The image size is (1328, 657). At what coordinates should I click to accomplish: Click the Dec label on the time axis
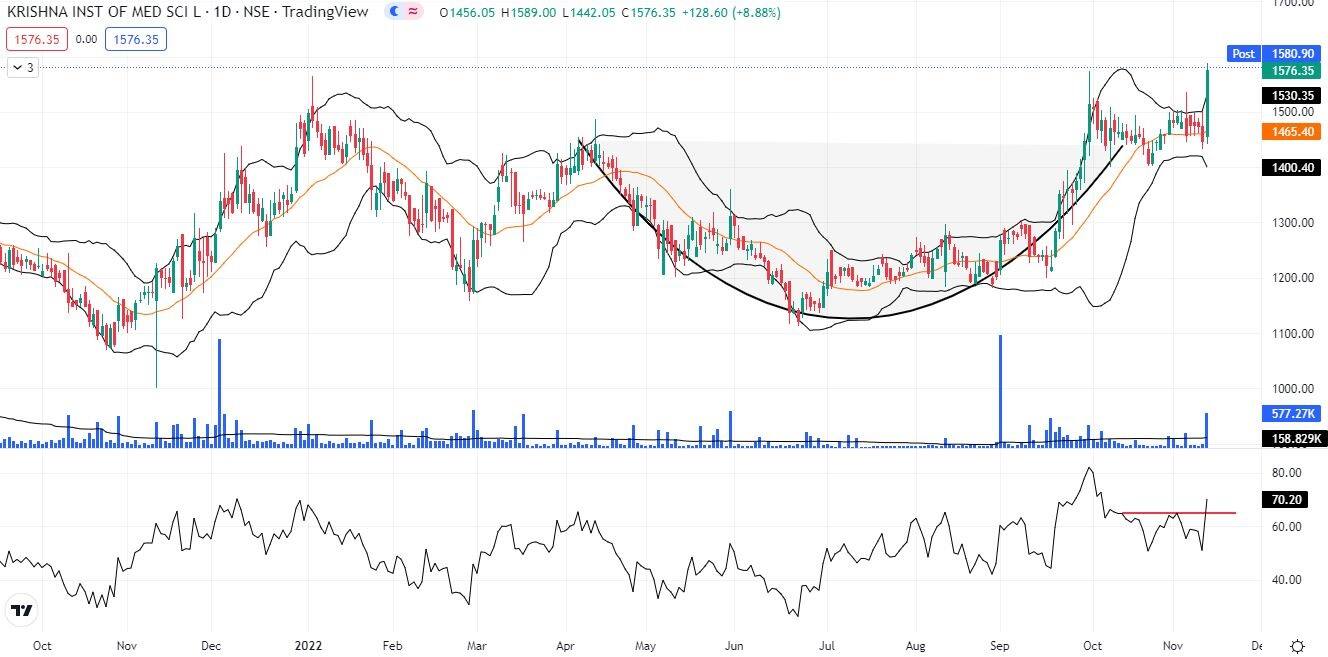point(211,645)
